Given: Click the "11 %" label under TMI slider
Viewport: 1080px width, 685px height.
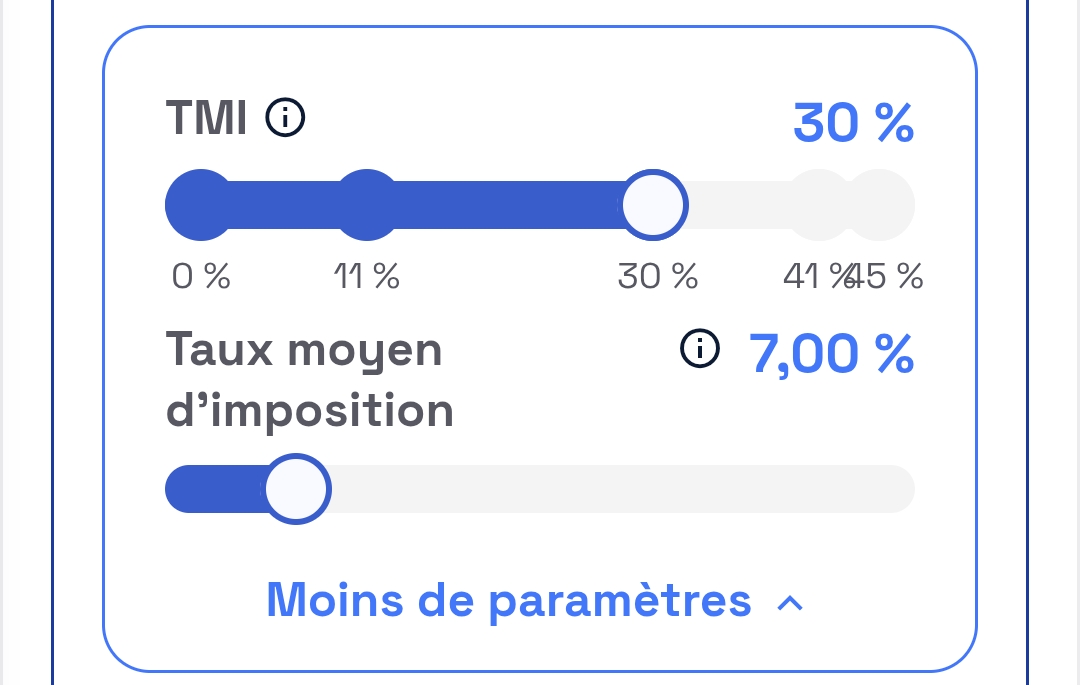Looking at the screenshot, I should point(366,276).
